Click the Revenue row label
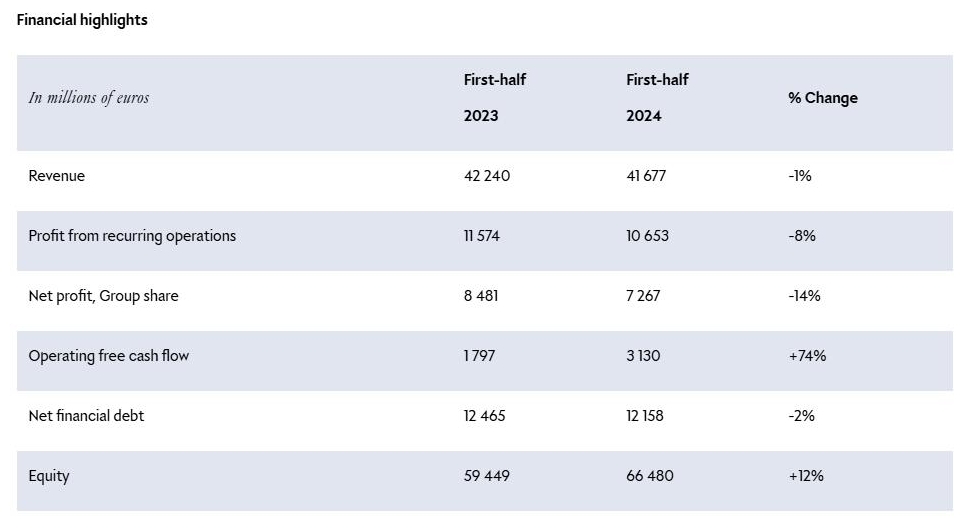 [57, 176]
